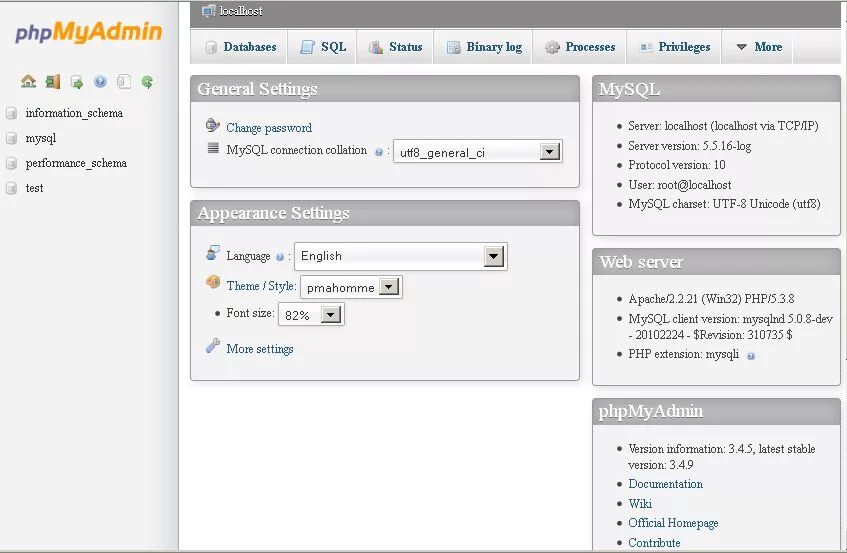Switch to the Processes tab

580,47
